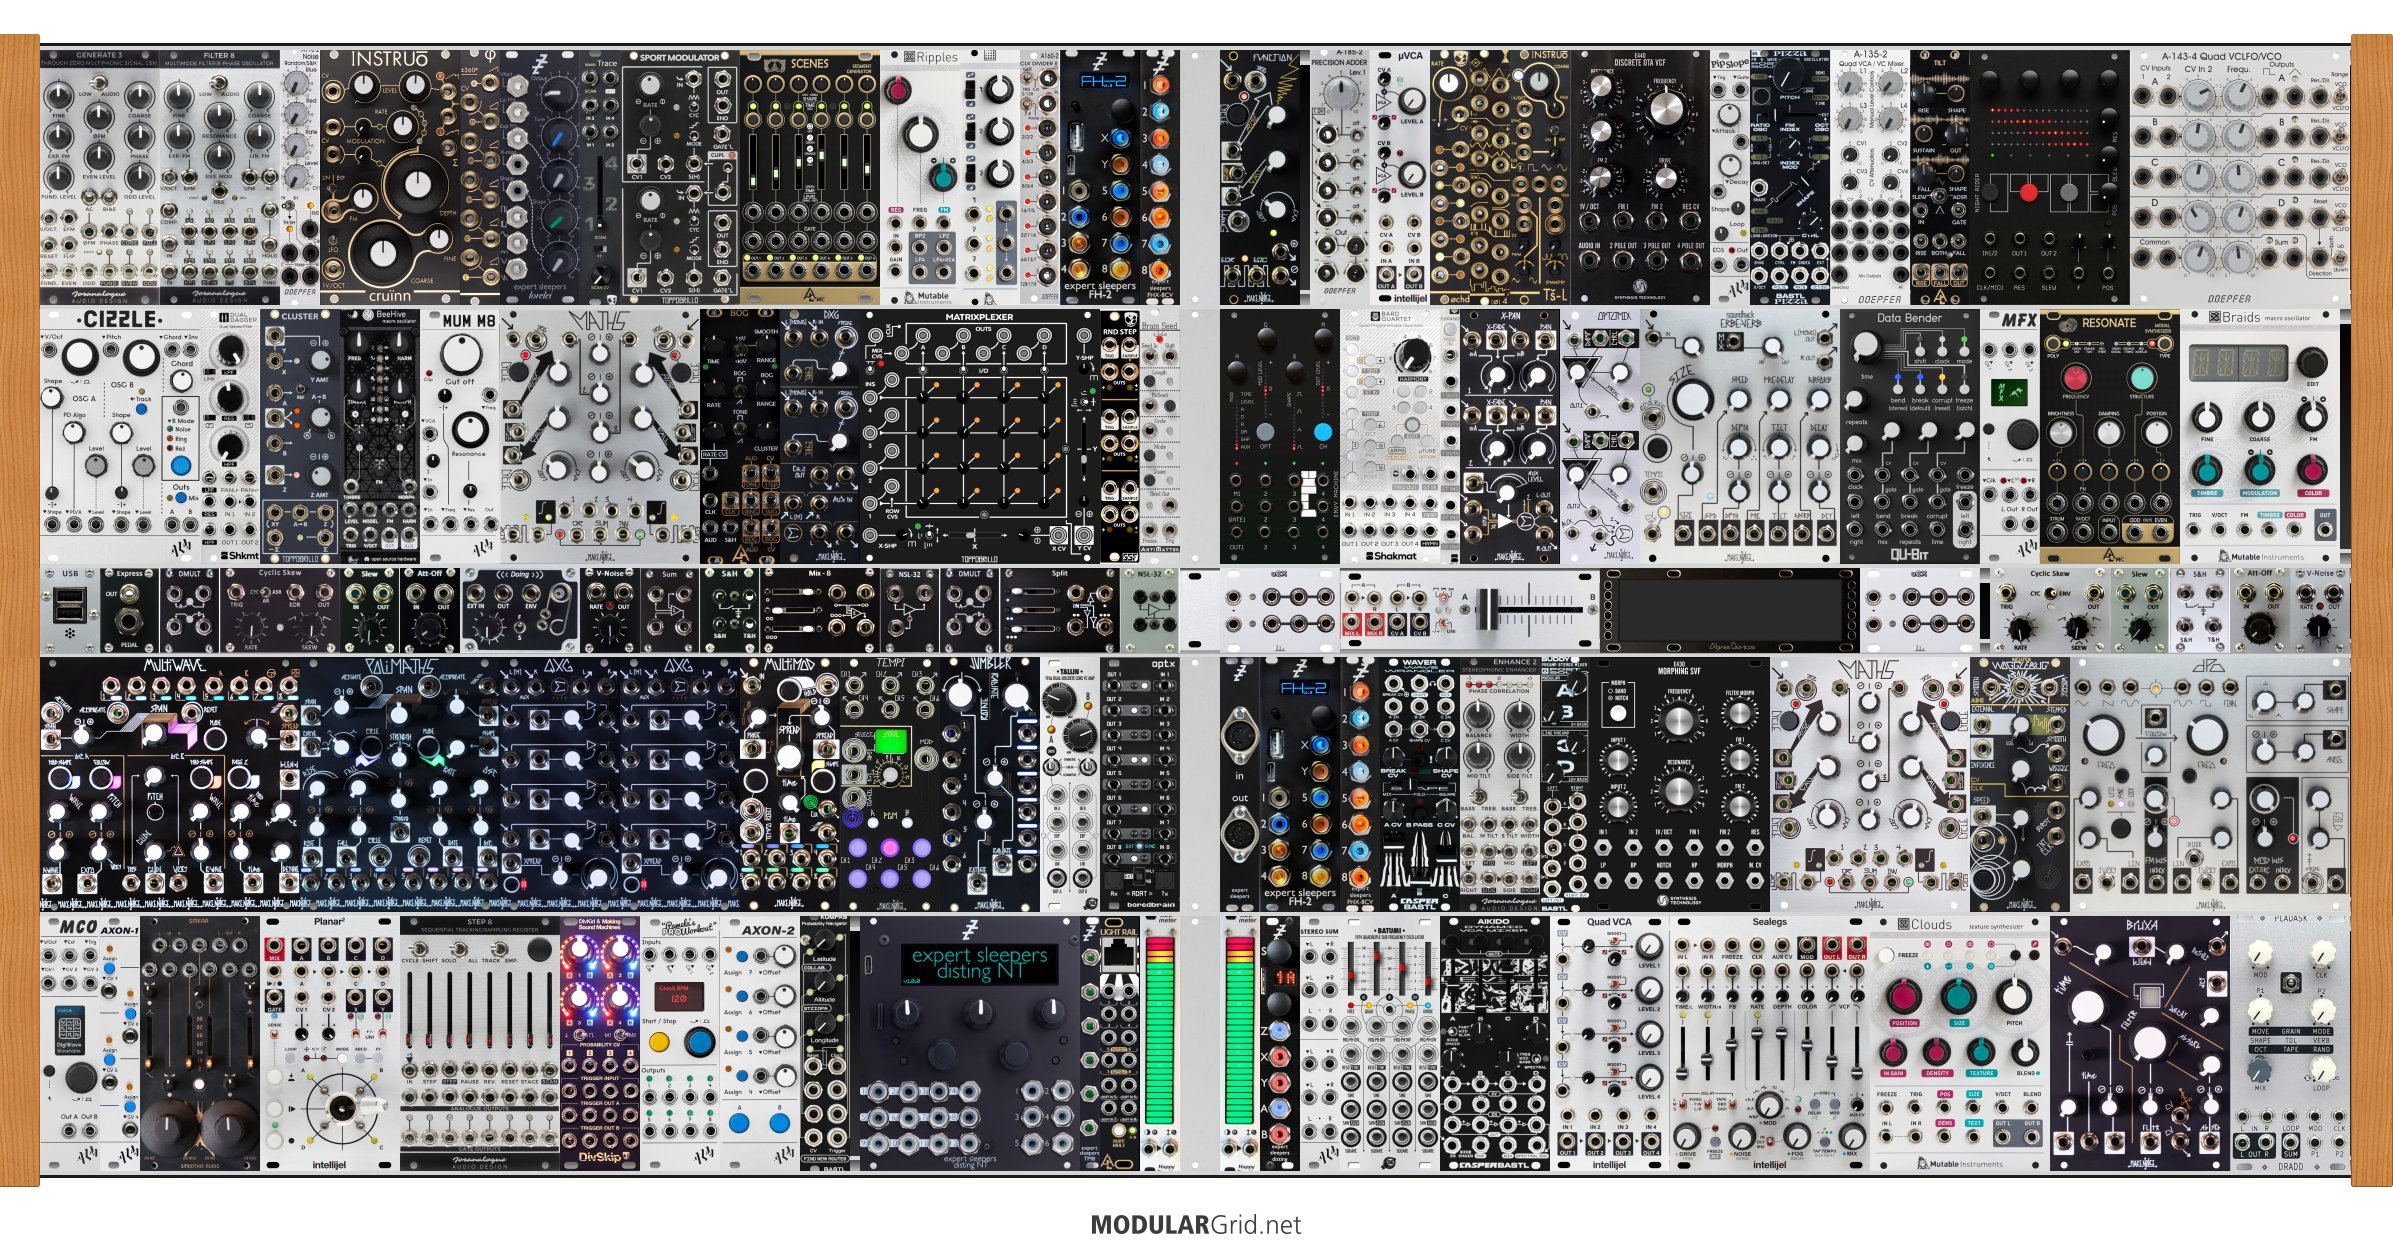This screenshot has width=2393, height=1246.
Task: Open the Scenes segment generator module
Action: (810, 177)
